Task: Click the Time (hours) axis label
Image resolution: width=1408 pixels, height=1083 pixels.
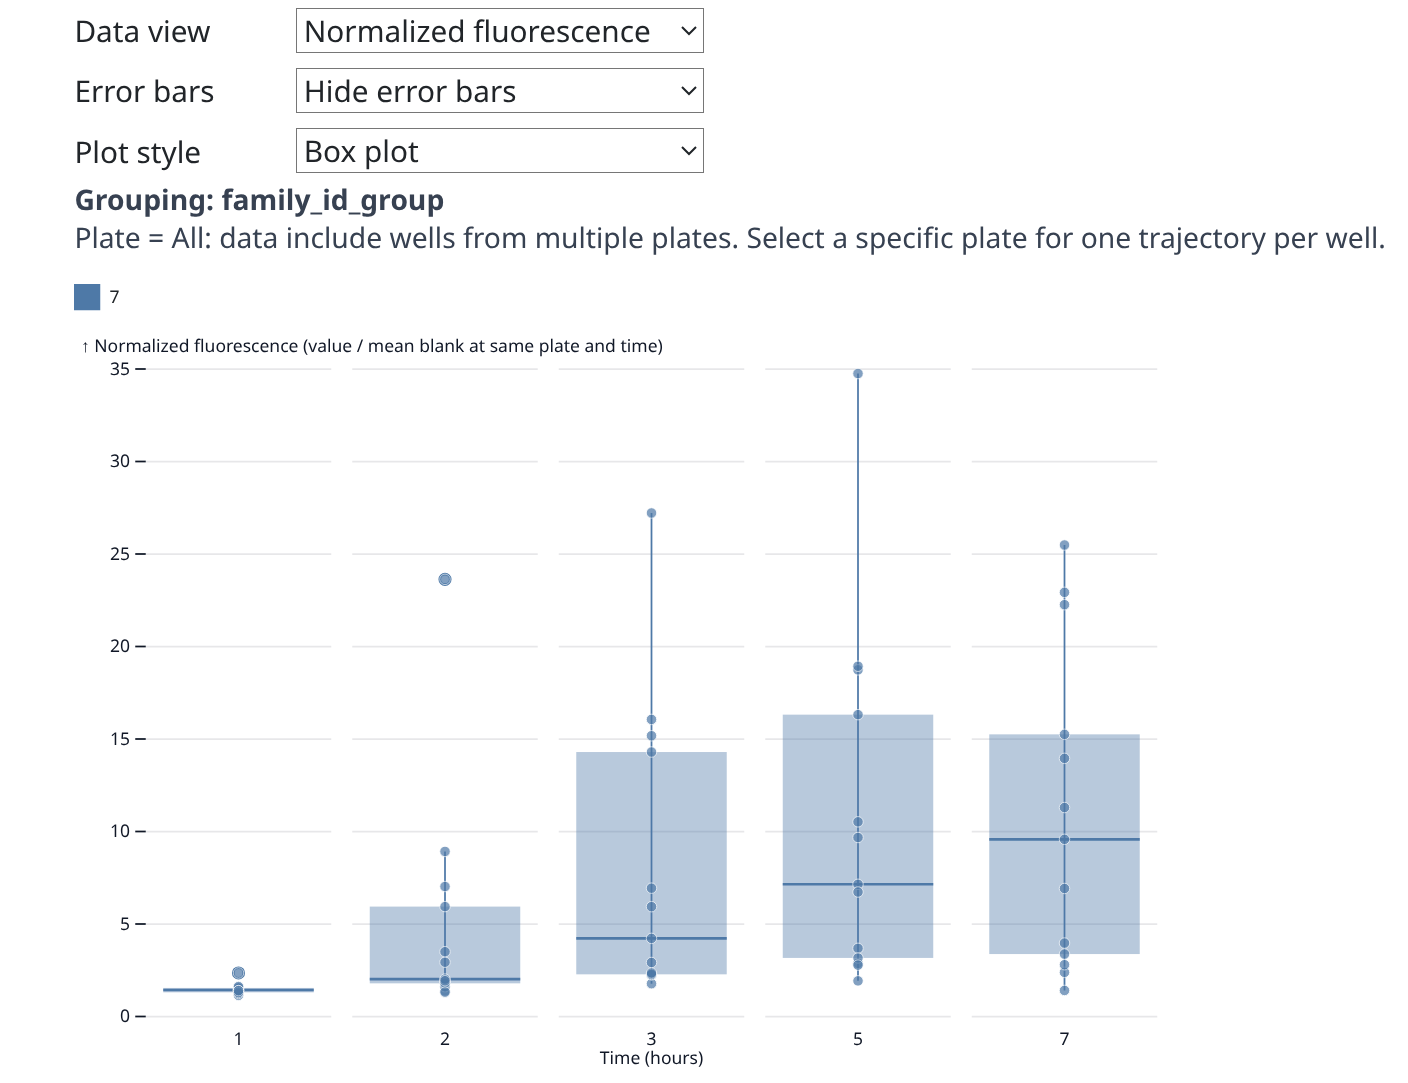Action: click(651, 1058)
